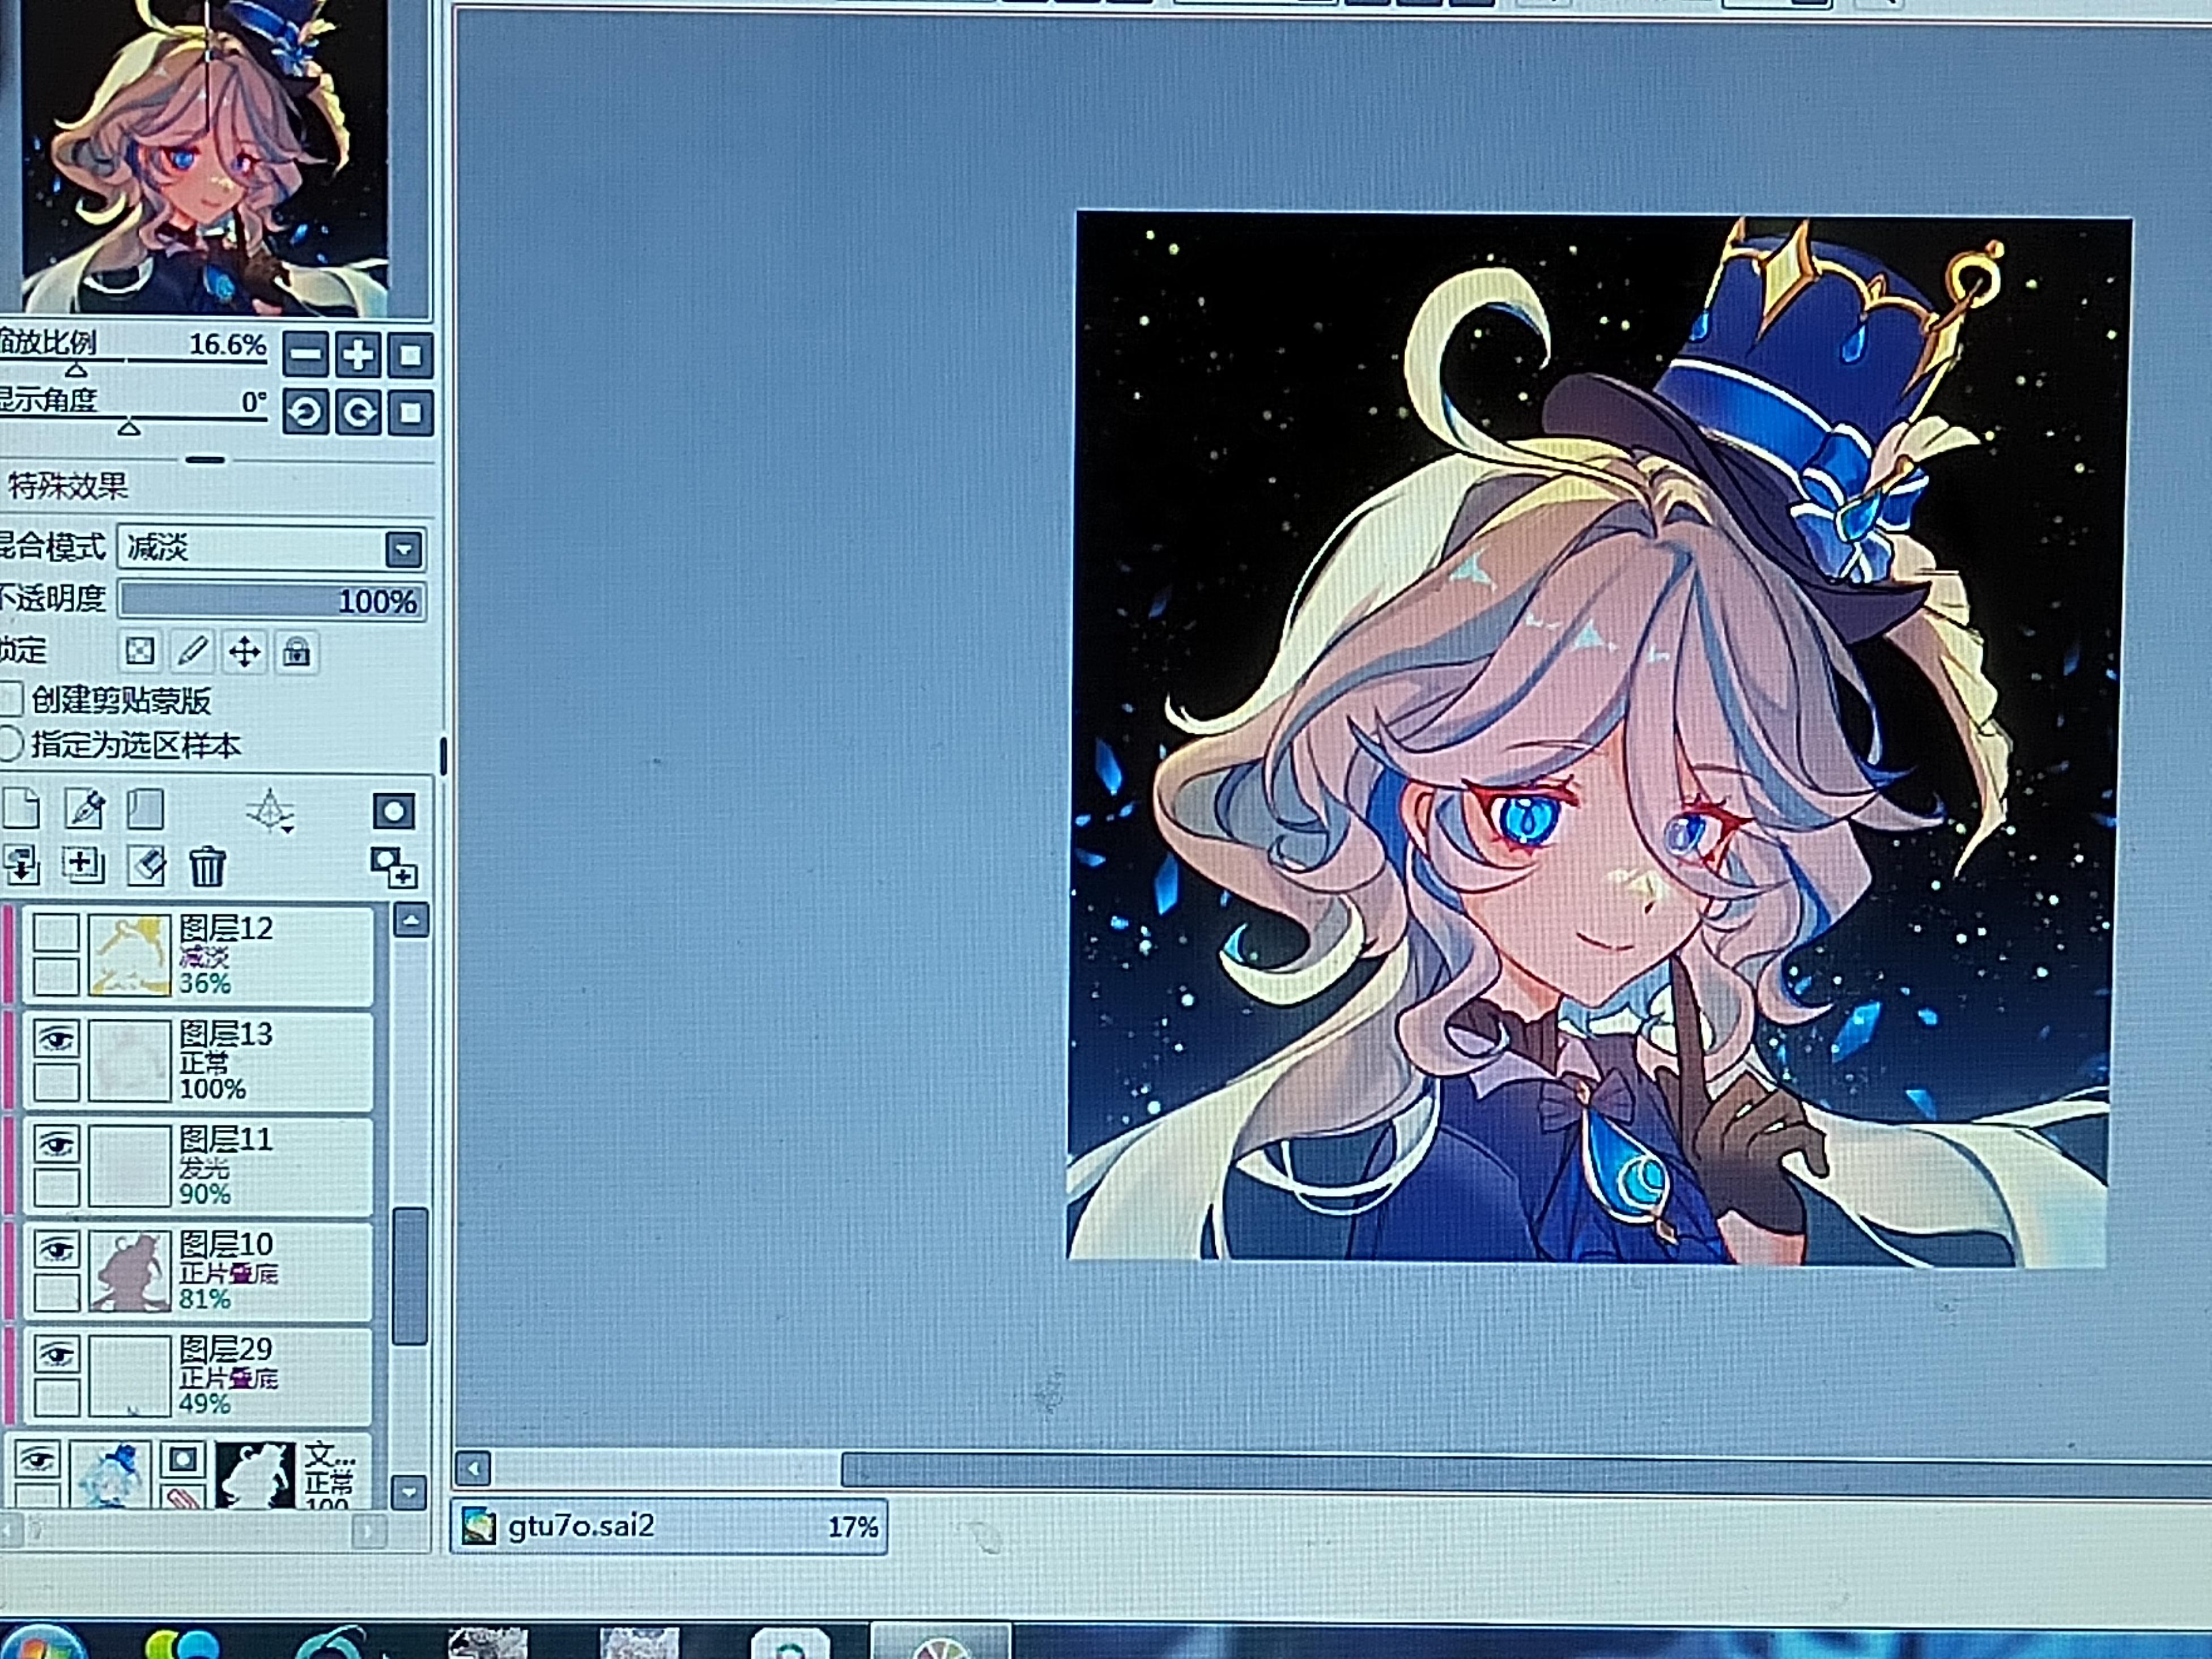Click the color wheel taskbar button

940,1642
